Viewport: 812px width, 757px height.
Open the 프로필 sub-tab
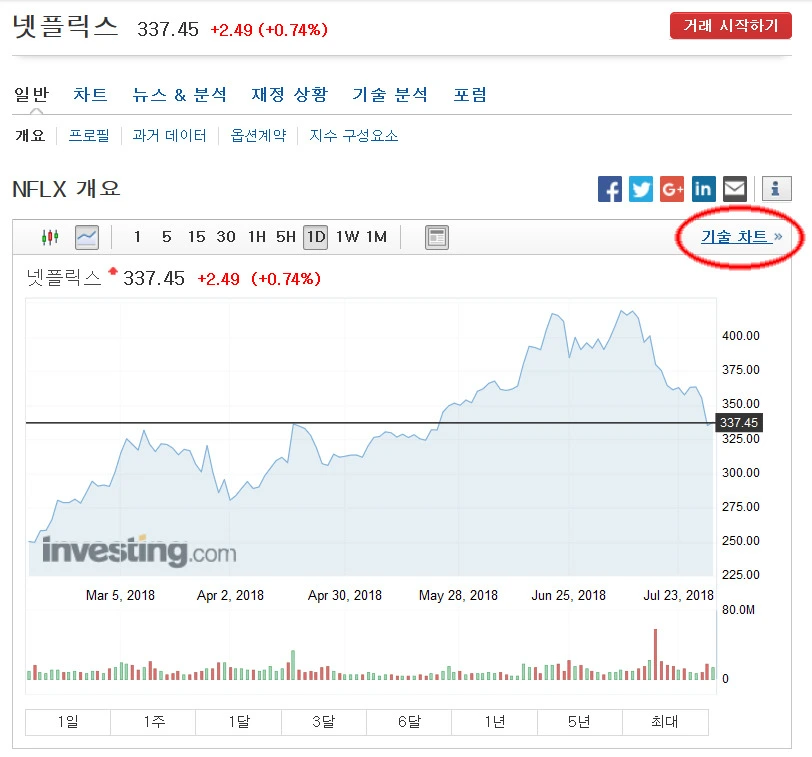coord(89,136)
